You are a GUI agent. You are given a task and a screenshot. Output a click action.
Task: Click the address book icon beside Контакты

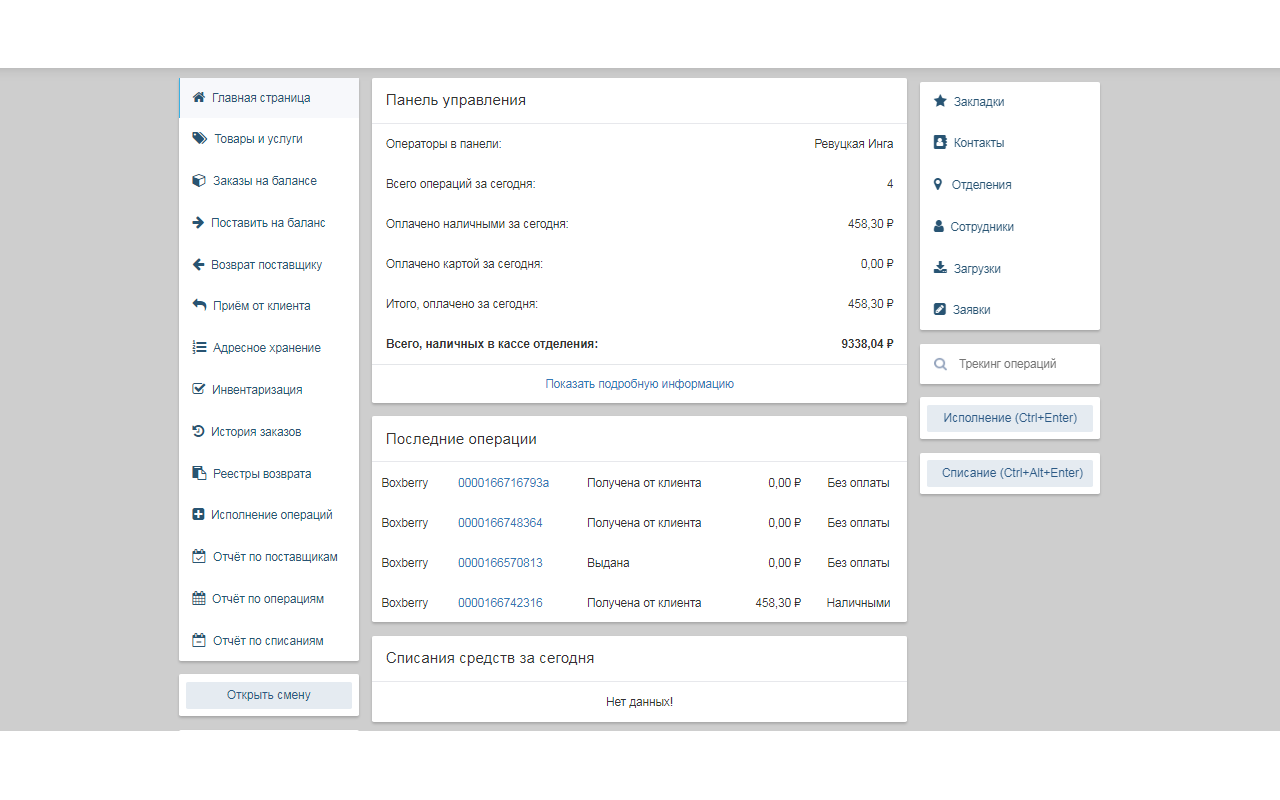(940, 143)
